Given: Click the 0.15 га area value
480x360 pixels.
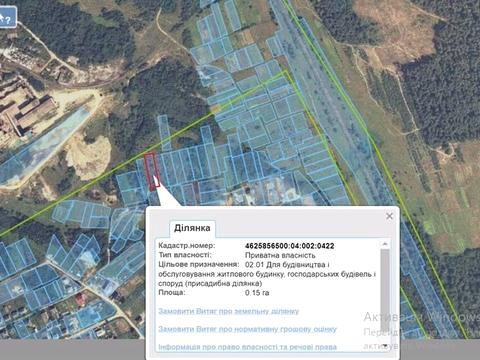Looking at the screenshot, I should [257, 293].
